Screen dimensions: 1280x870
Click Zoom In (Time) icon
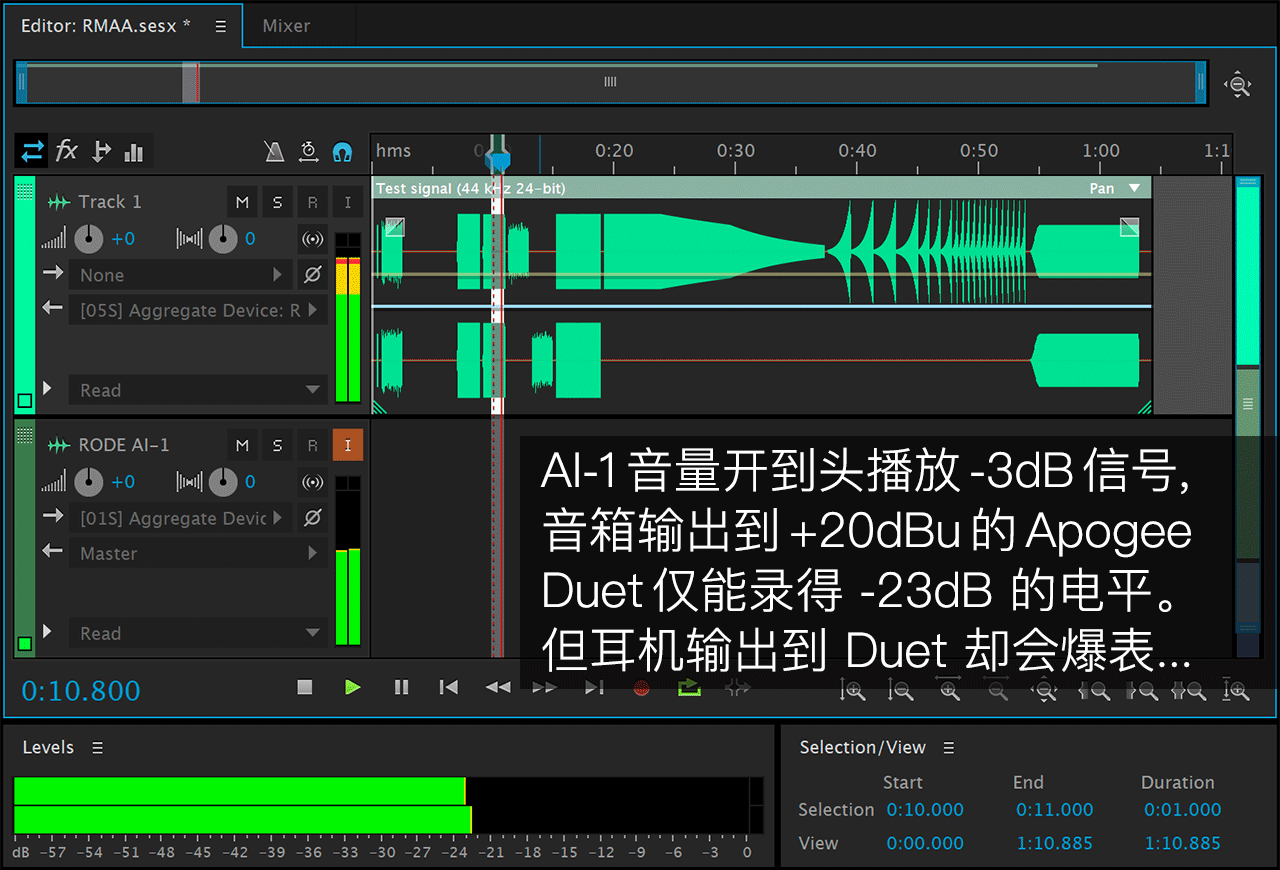[949, 689]
